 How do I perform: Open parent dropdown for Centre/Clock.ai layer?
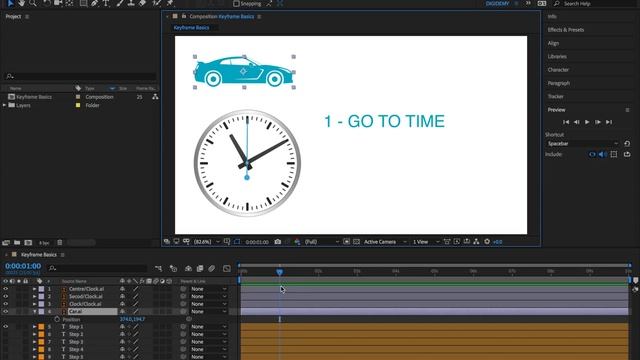208,289
